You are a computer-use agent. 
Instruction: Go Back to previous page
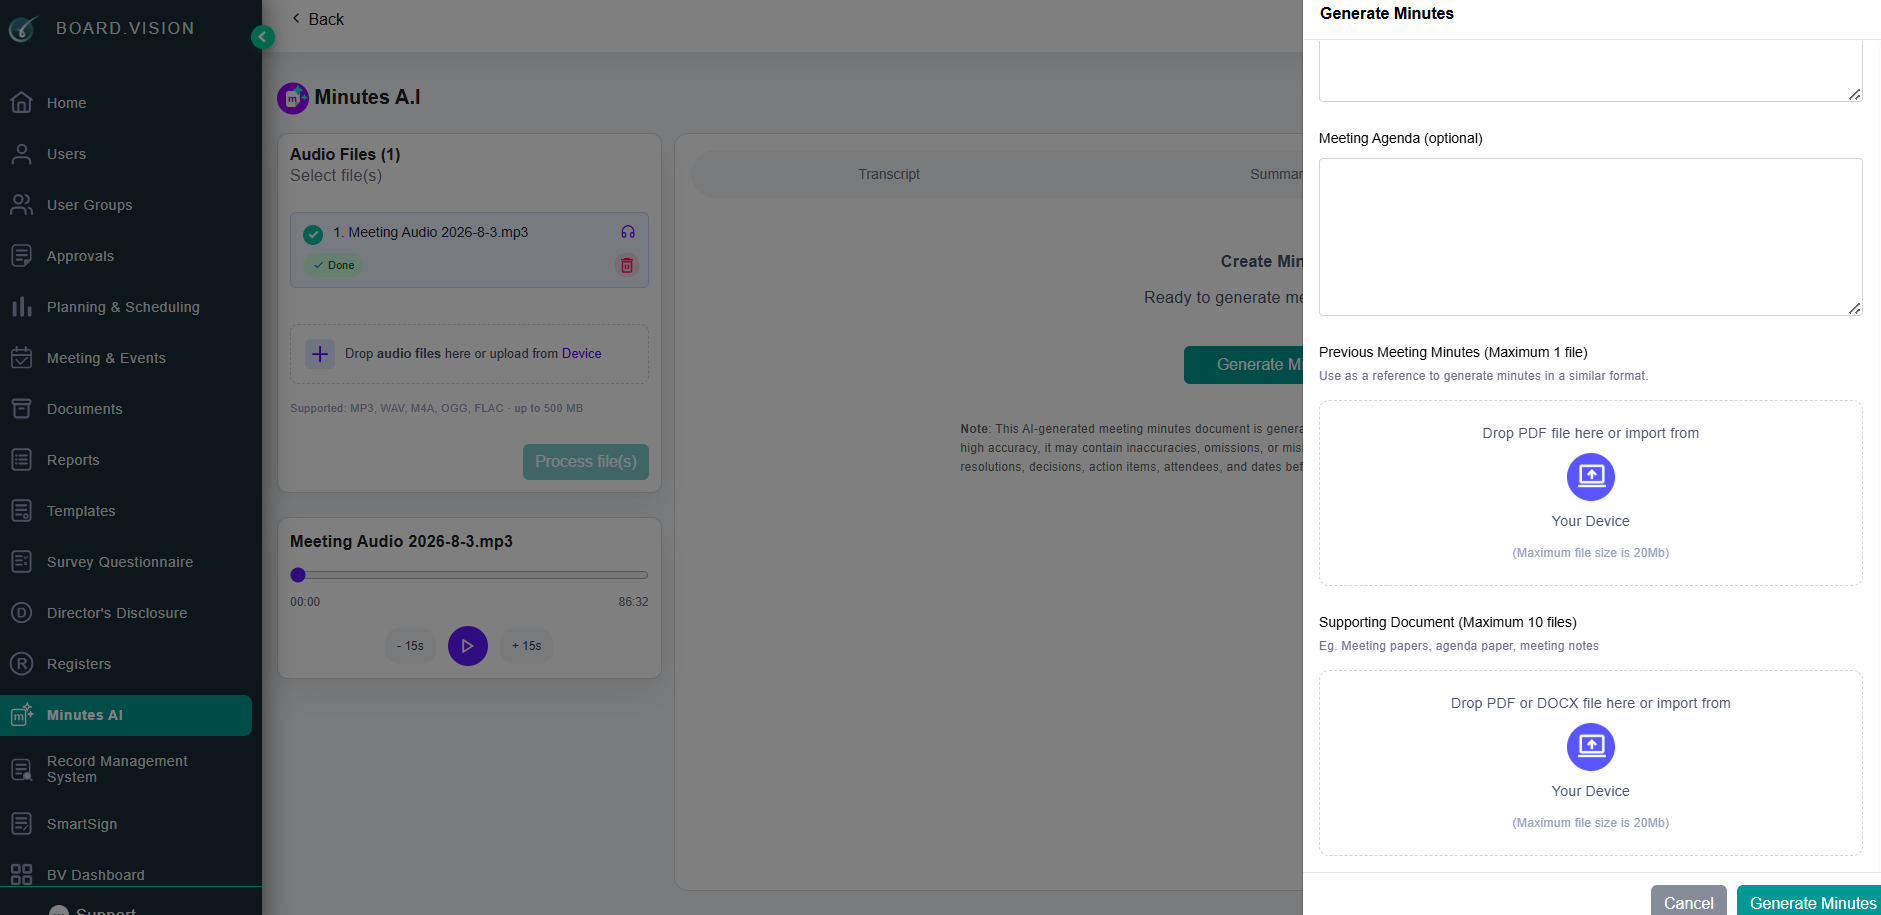pos(318,19)
